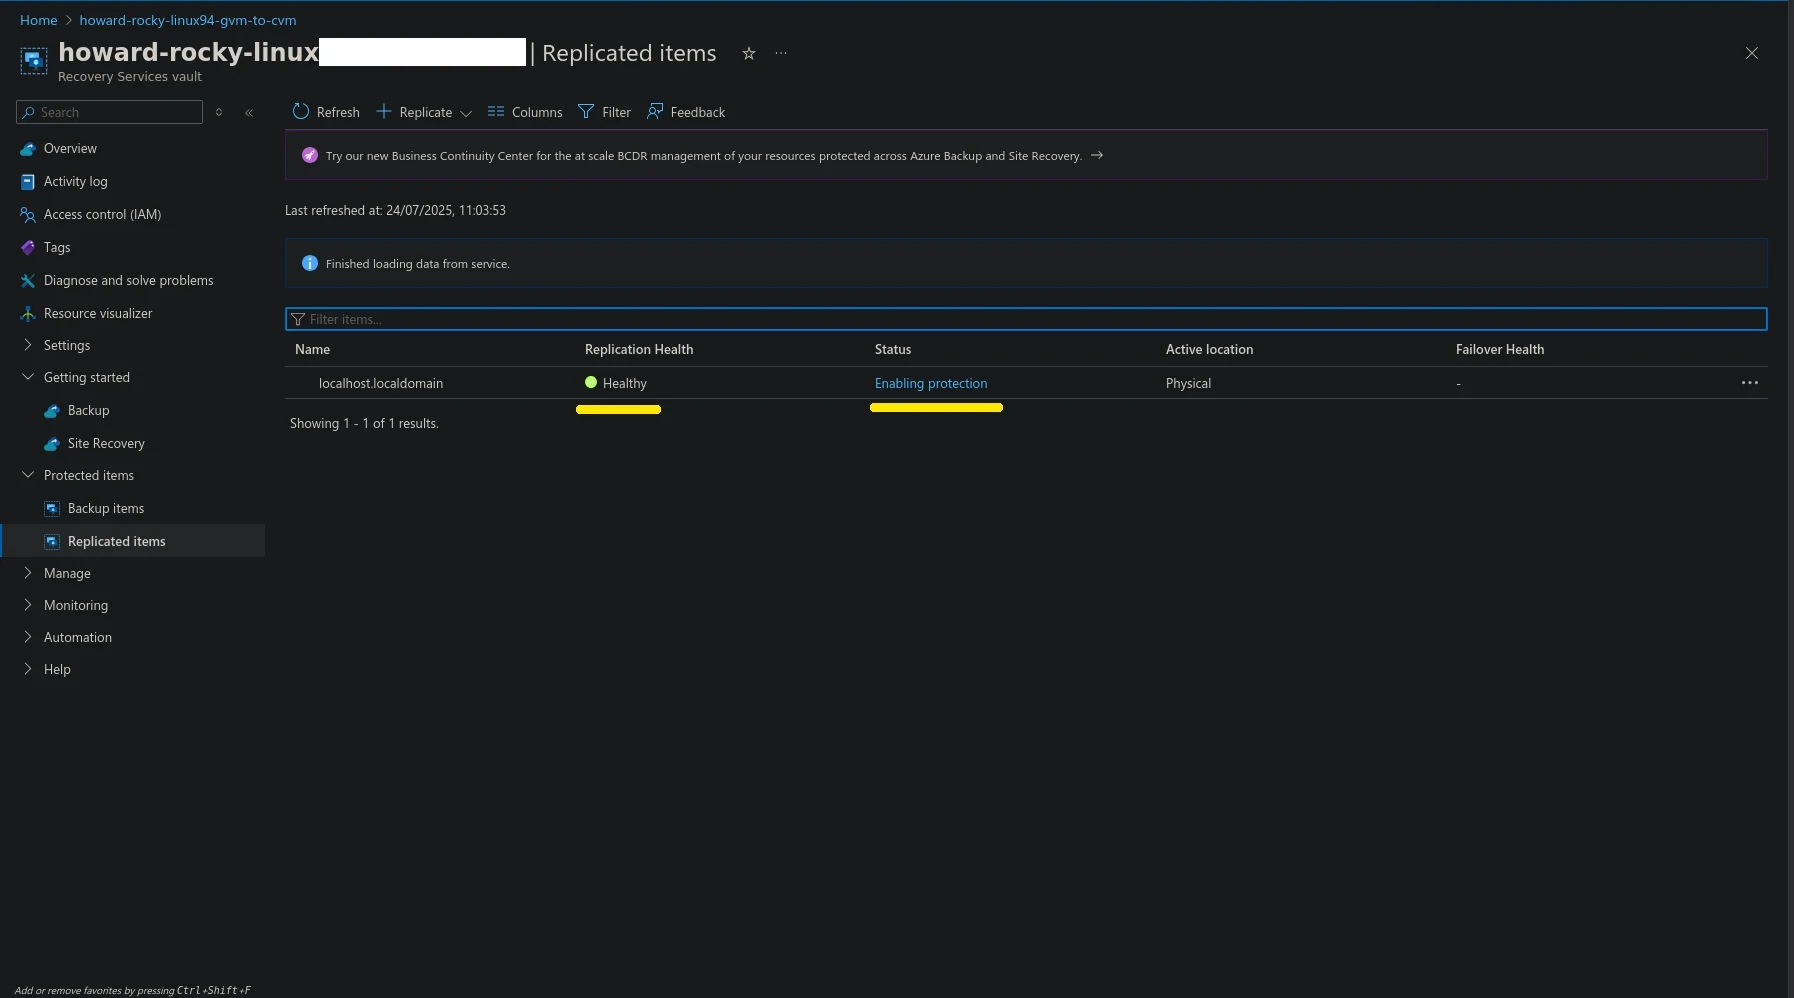This screenshot has width=1794, height=998.
Task: Expand the Automation section
Action: (77, 637)
